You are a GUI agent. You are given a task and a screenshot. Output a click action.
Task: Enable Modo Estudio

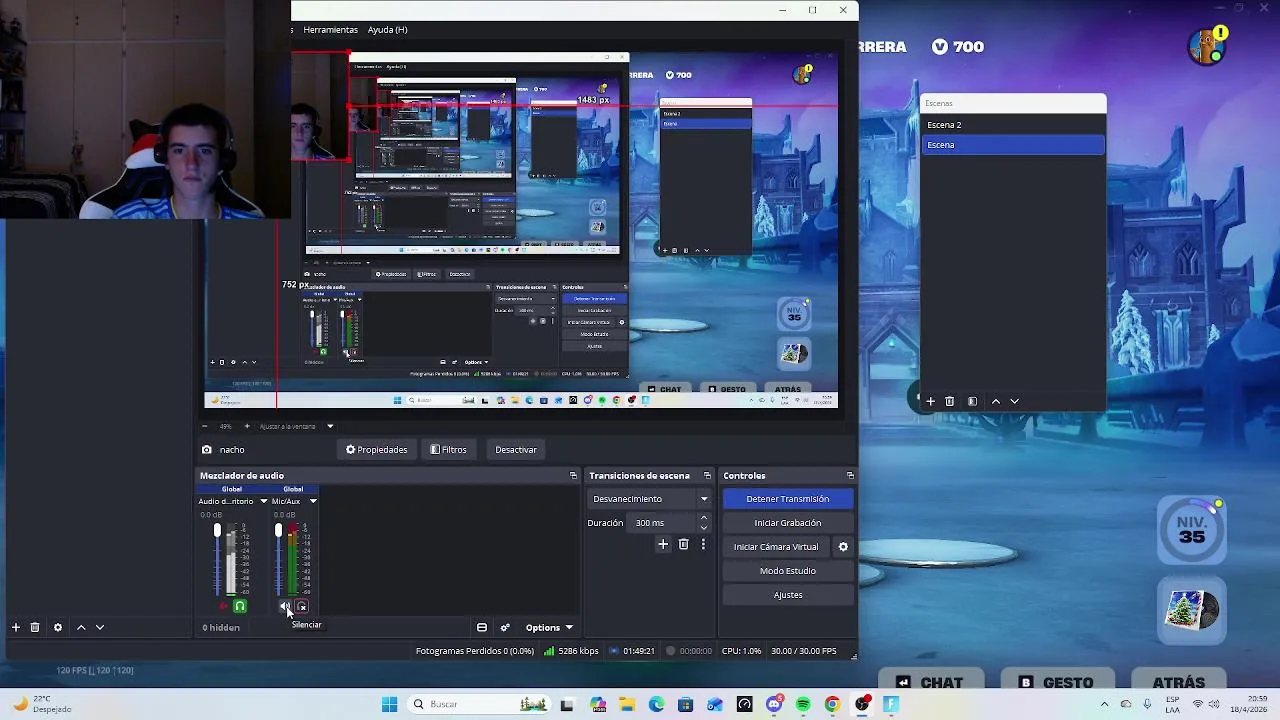(x=788, y=570)
